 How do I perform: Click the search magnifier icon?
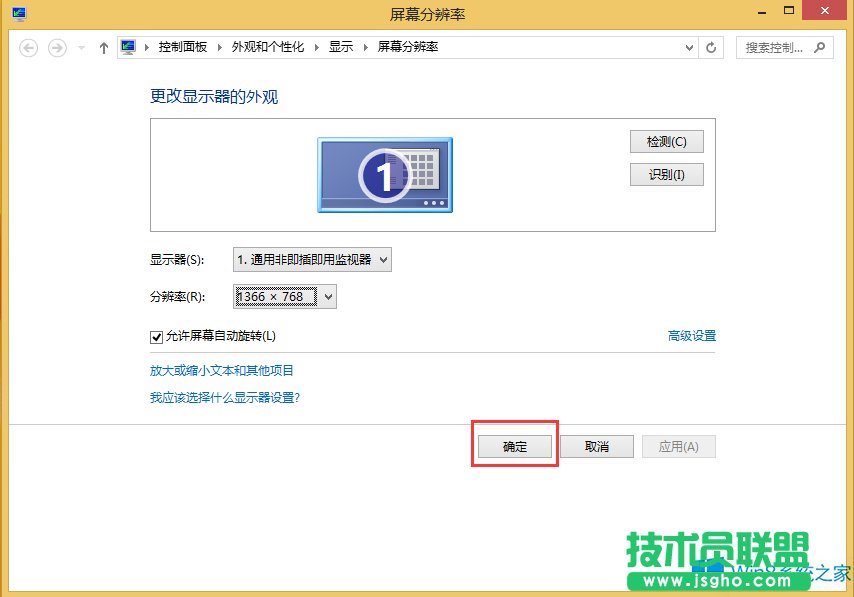tap(820, 47)
